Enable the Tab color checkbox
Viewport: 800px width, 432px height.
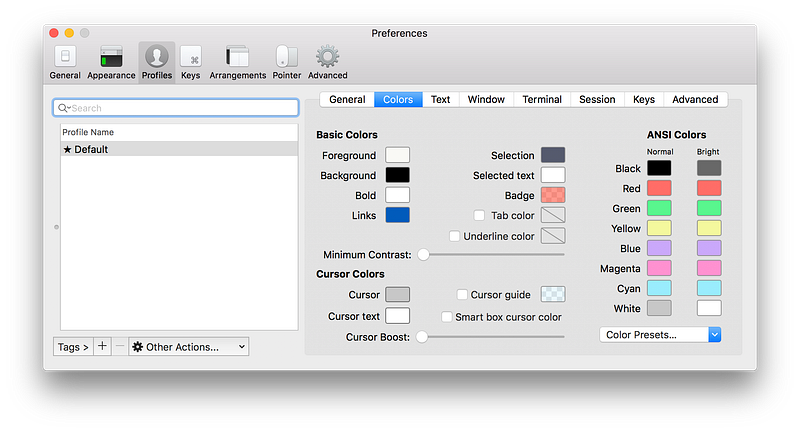[479, 216]
